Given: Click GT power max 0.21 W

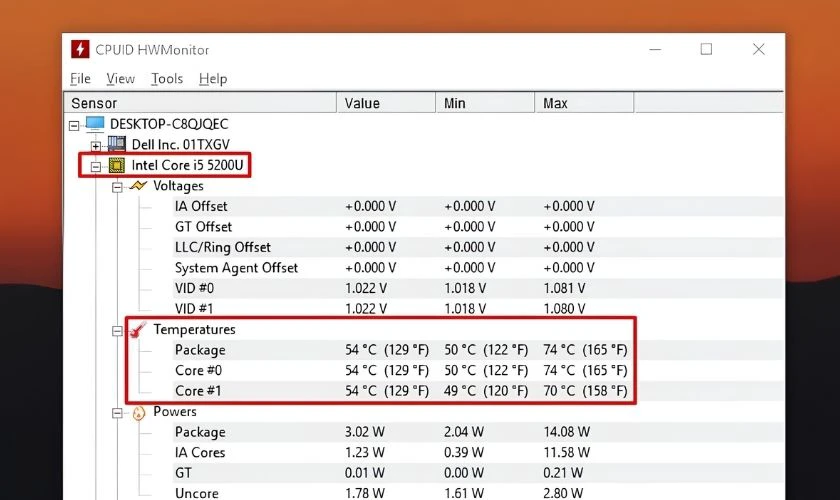Looking at the screenshot, I should pos(563,473).
